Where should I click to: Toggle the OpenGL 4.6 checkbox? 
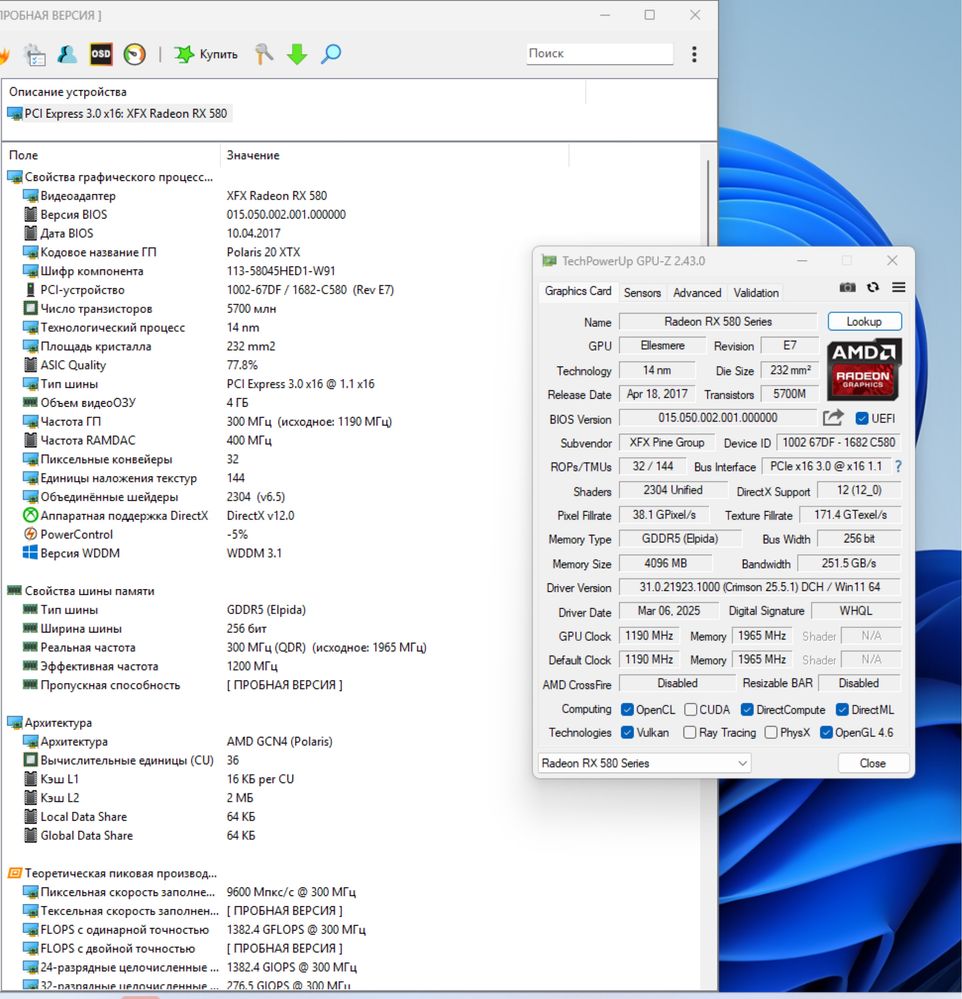point(826,732)
